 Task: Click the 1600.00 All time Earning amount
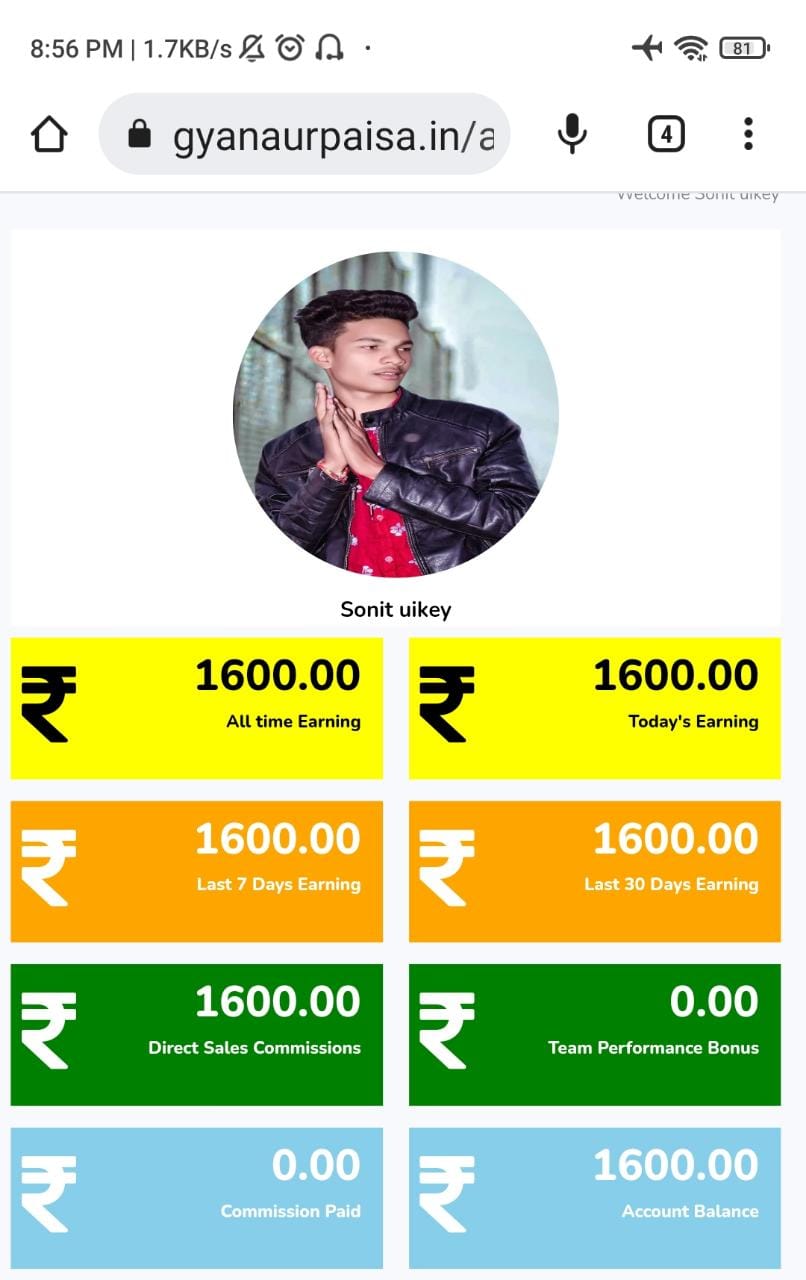pyautogui.click(x=278, y=676)
